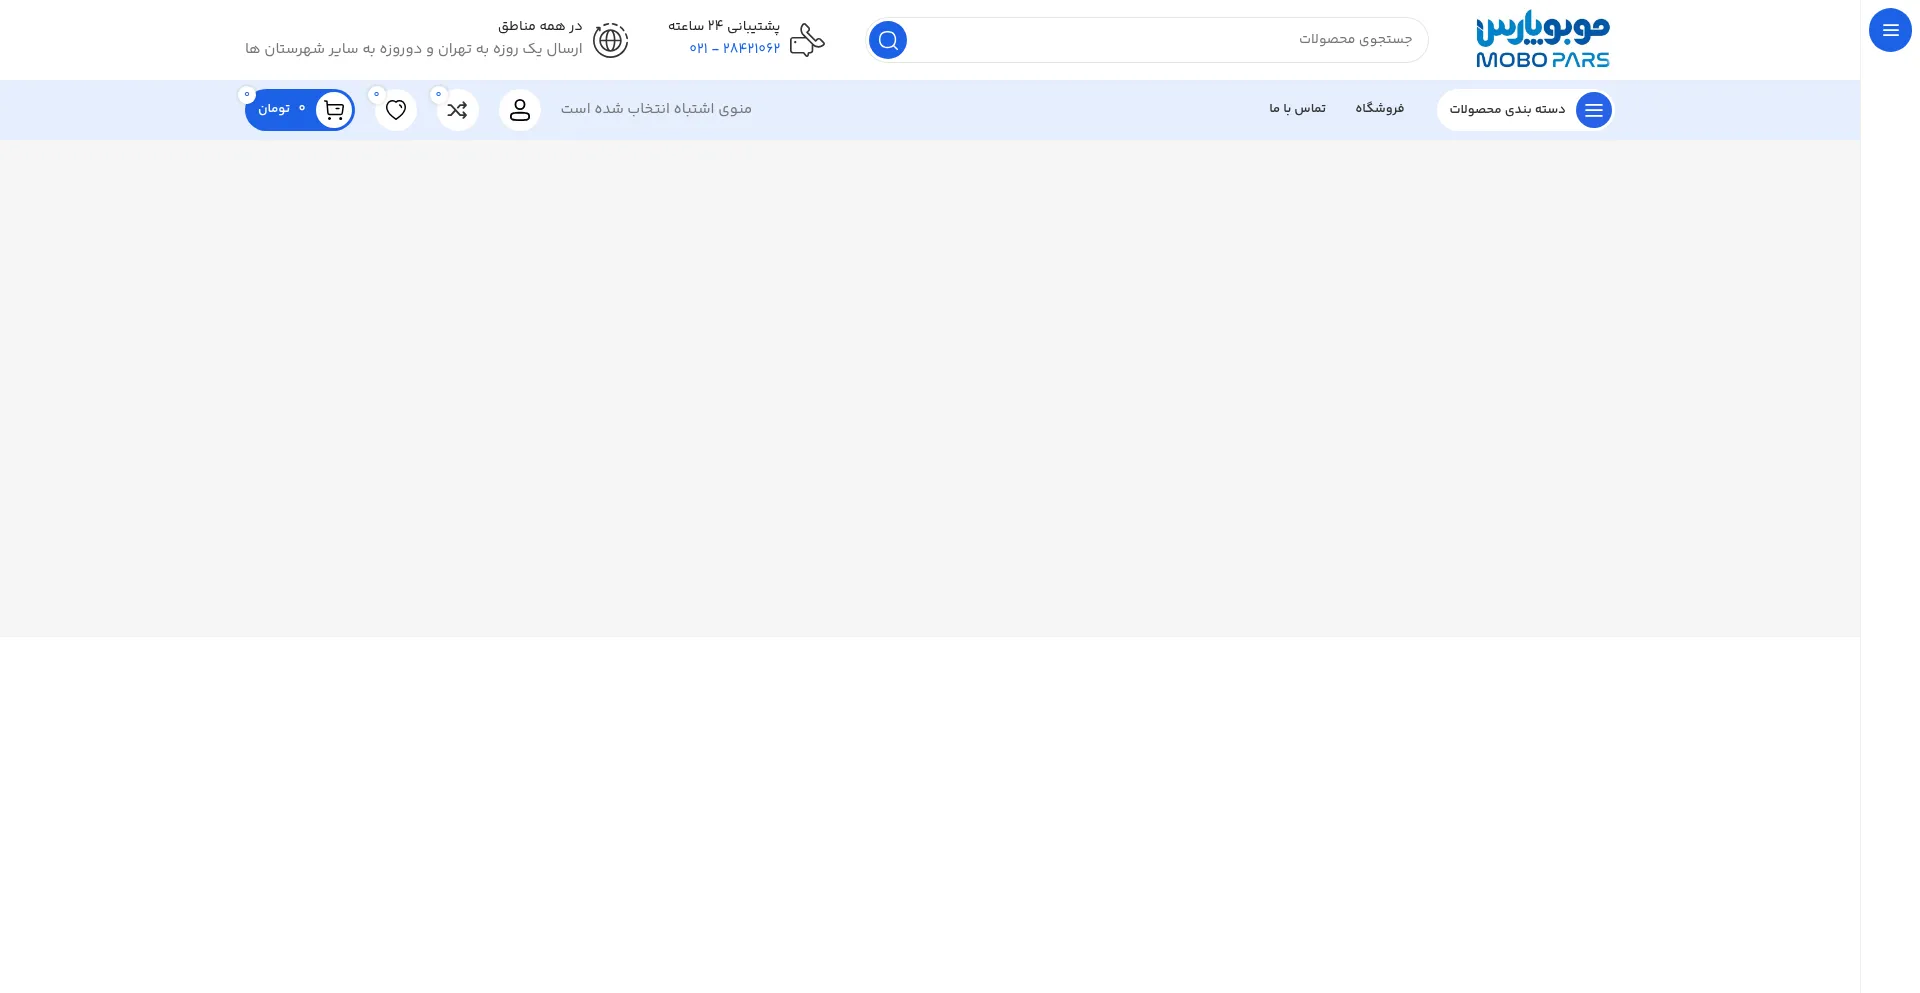Click the cart trolley icon

pos(335,110)
